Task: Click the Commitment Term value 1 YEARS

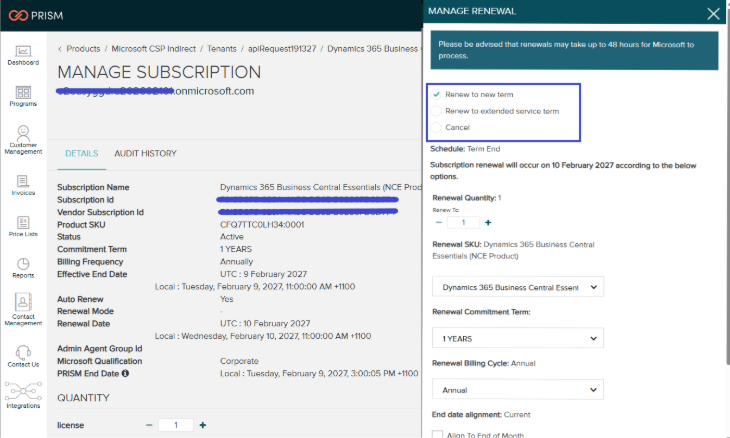Action: pyautogui.click(x=236, y=249)
